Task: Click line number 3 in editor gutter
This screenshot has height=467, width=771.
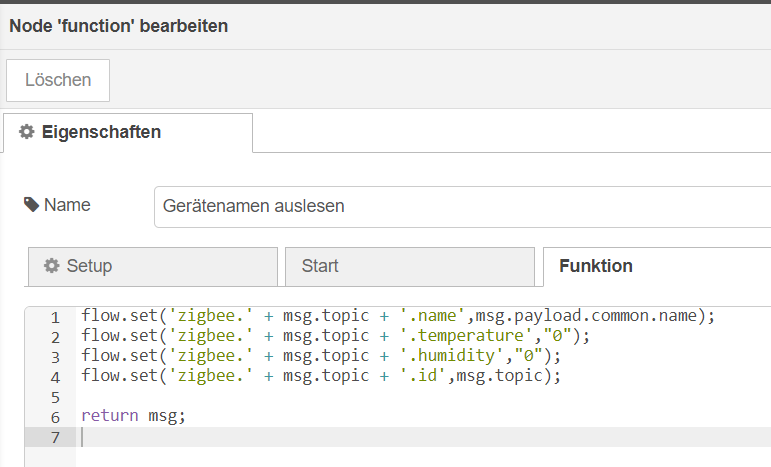Action: click(x=56, y=357)
